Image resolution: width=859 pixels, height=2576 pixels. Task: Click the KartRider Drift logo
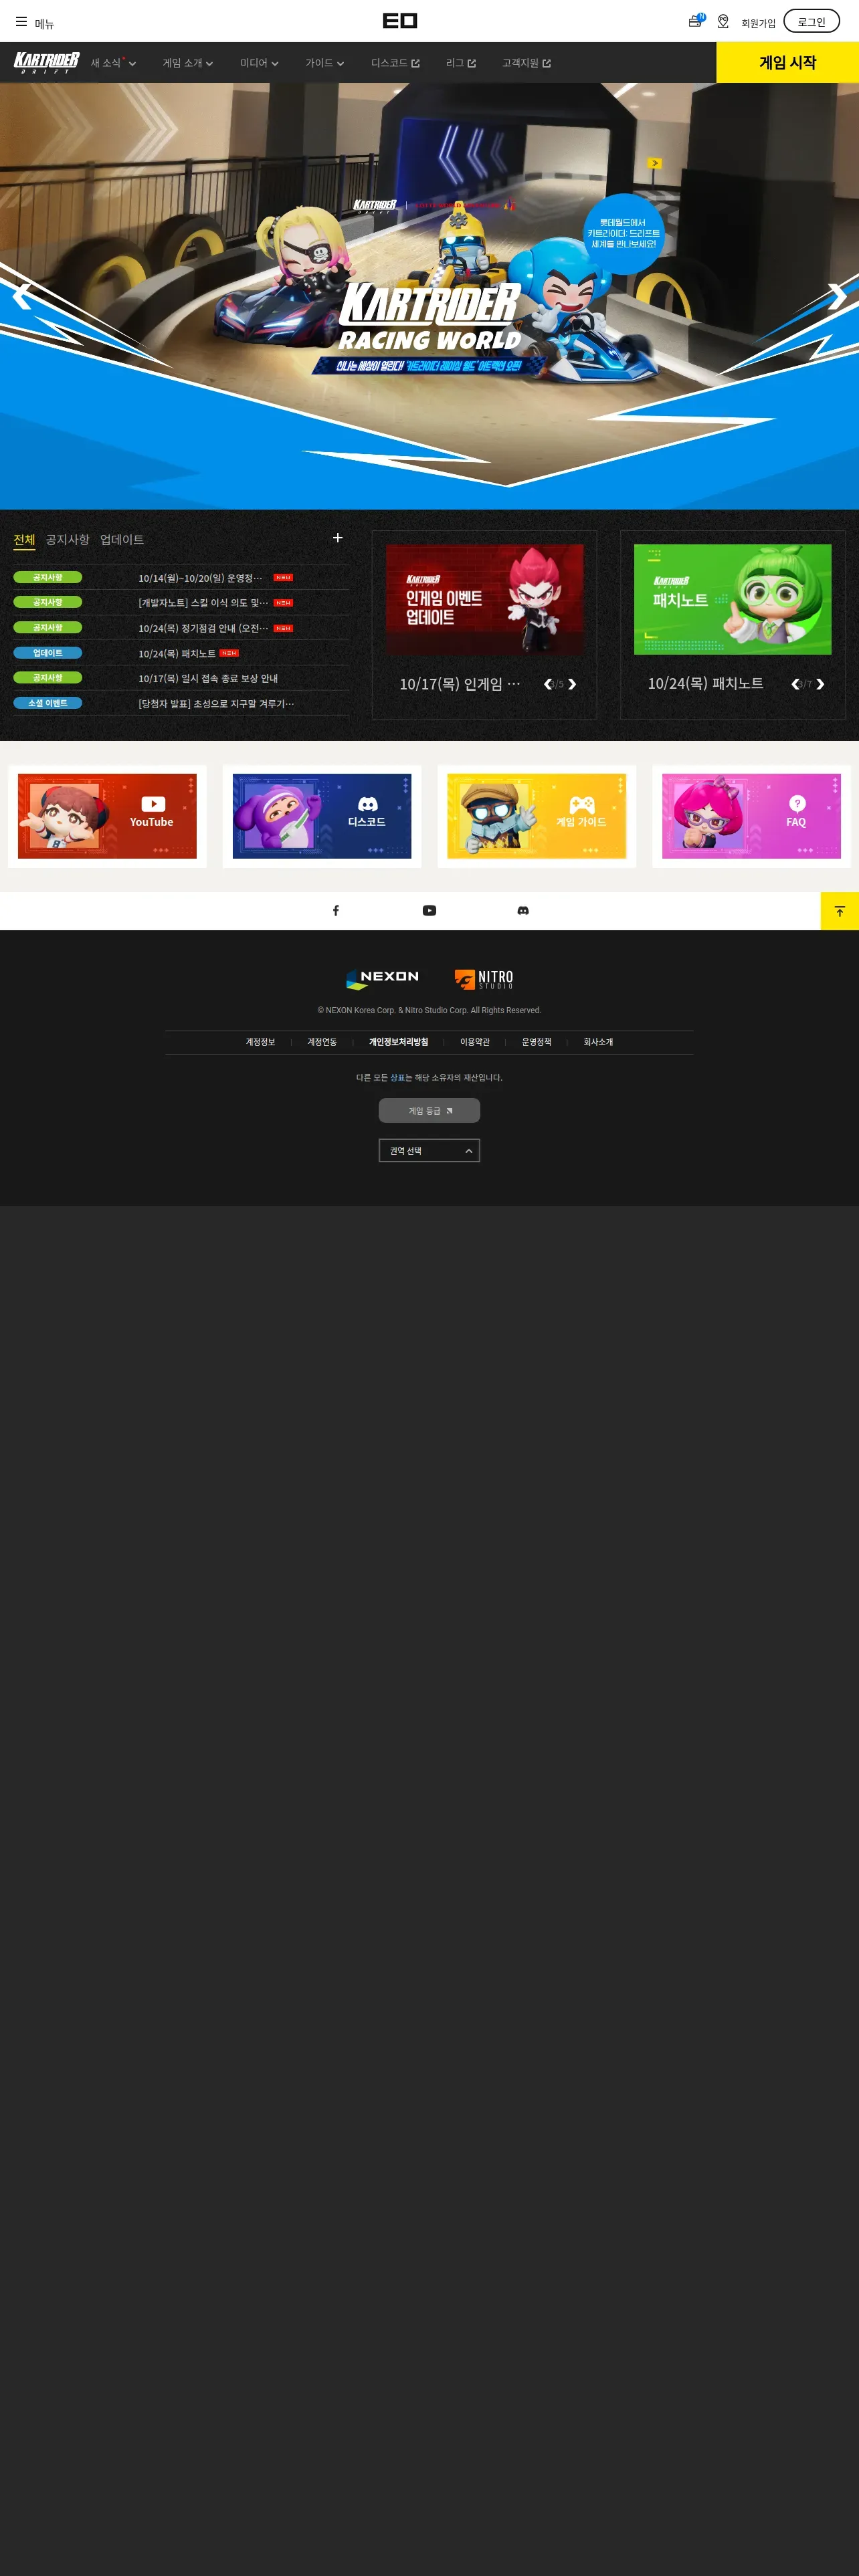(47, 63)
